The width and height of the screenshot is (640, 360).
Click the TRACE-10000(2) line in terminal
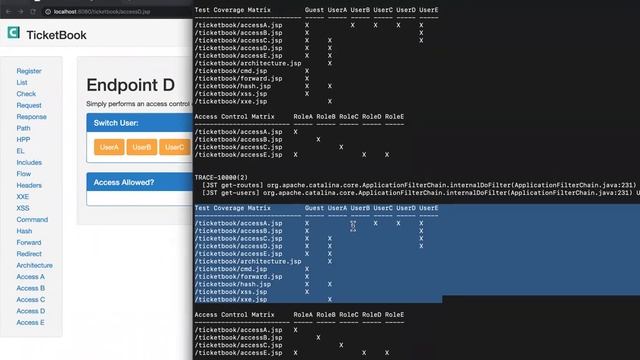pos(221,178)
